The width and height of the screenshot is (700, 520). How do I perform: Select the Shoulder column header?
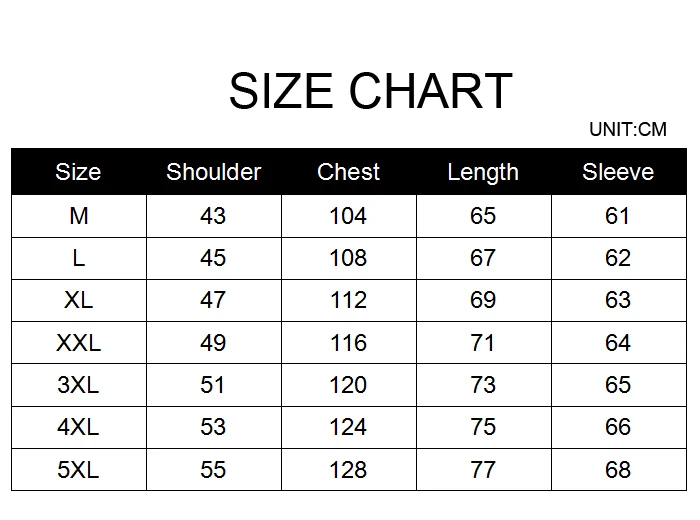pyautogui.click(x=213, y=172)
